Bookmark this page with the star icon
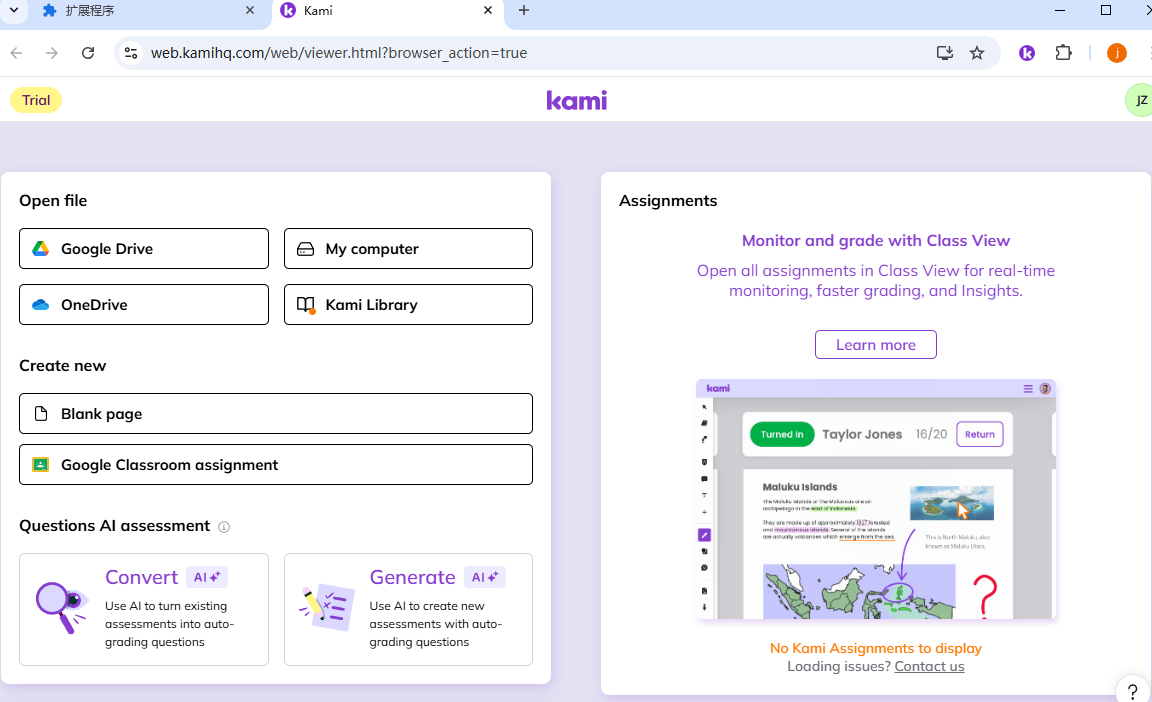This screenshot has width=1152, height=702. tap(976, 53)
